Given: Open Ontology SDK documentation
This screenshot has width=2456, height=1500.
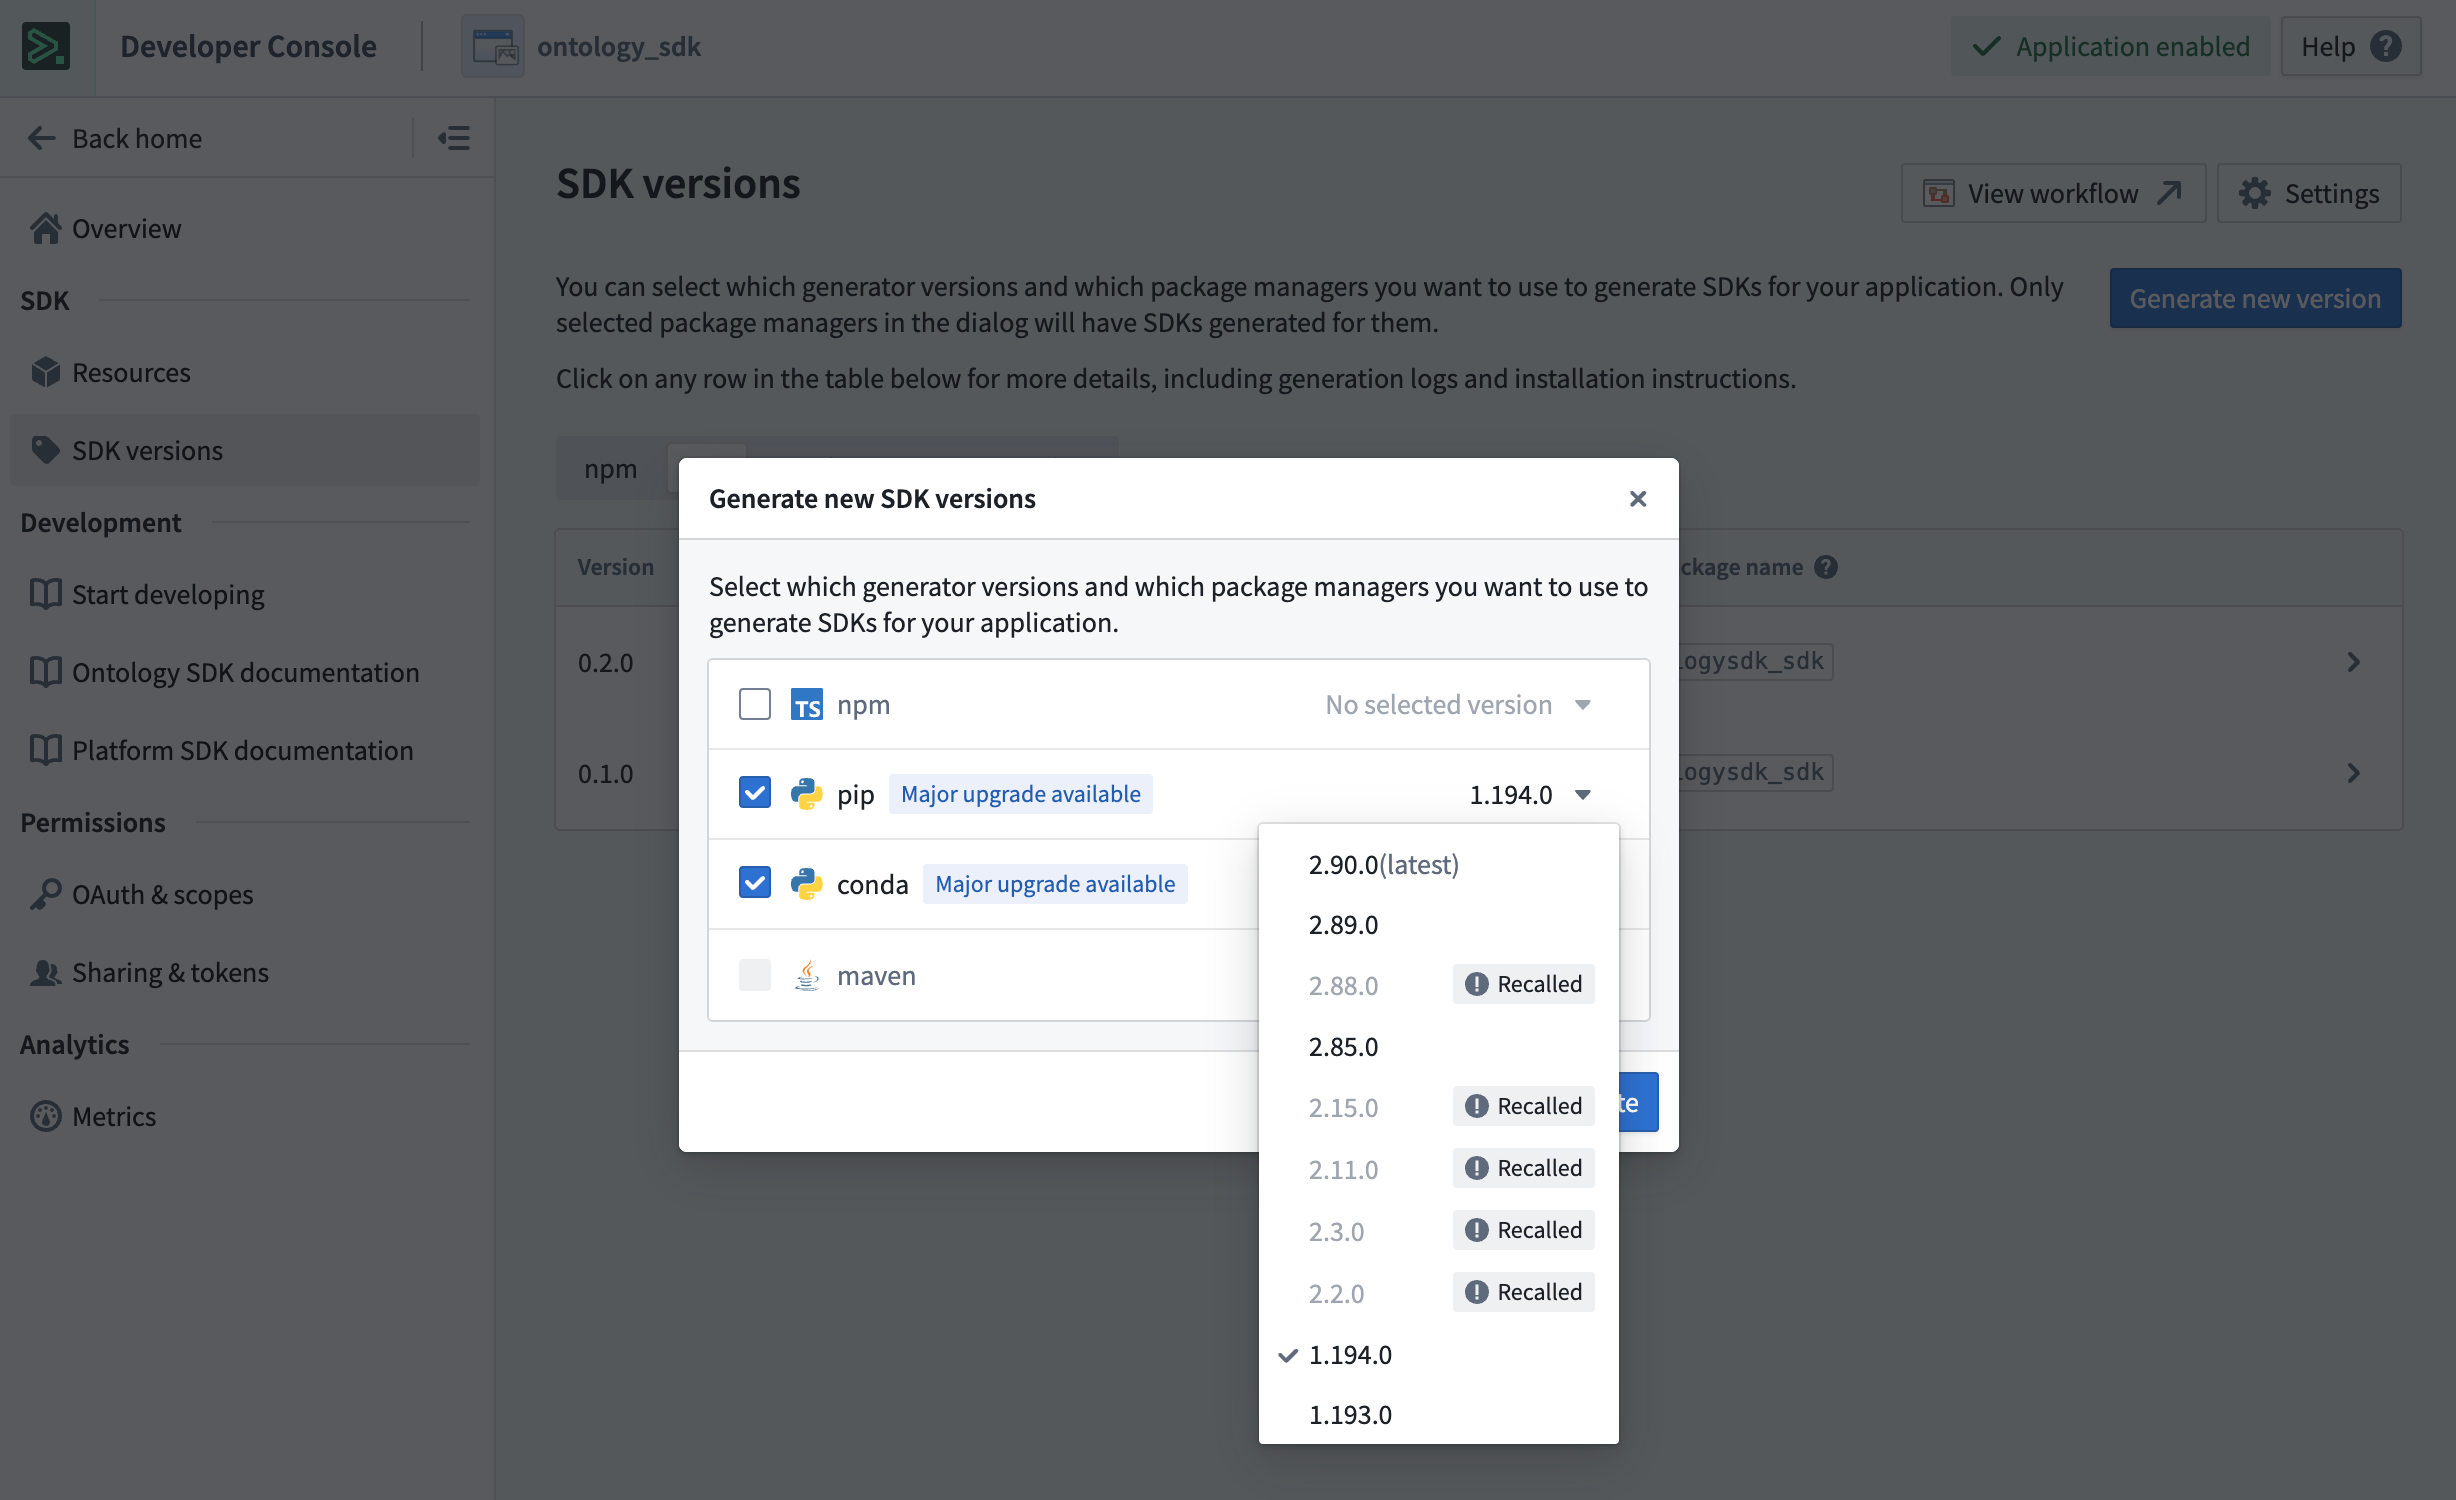Looking at the screenshot, I should pyautogui.click(x=245, y=672).
